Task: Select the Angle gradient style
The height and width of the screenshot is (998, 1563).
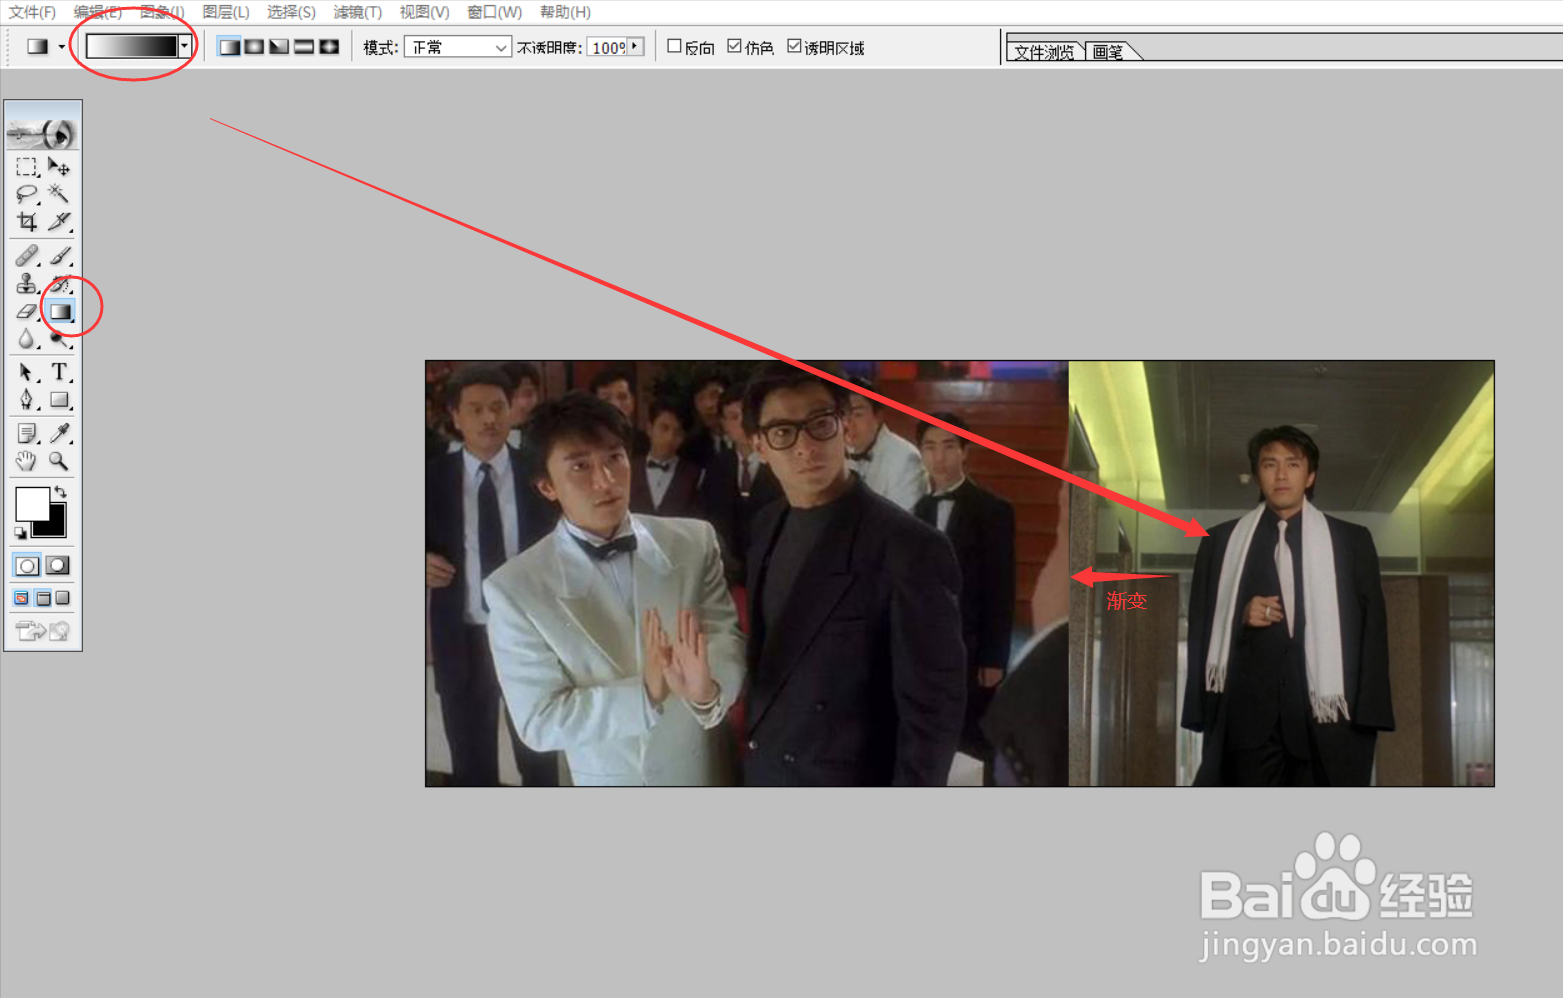Action: point(279,47)
